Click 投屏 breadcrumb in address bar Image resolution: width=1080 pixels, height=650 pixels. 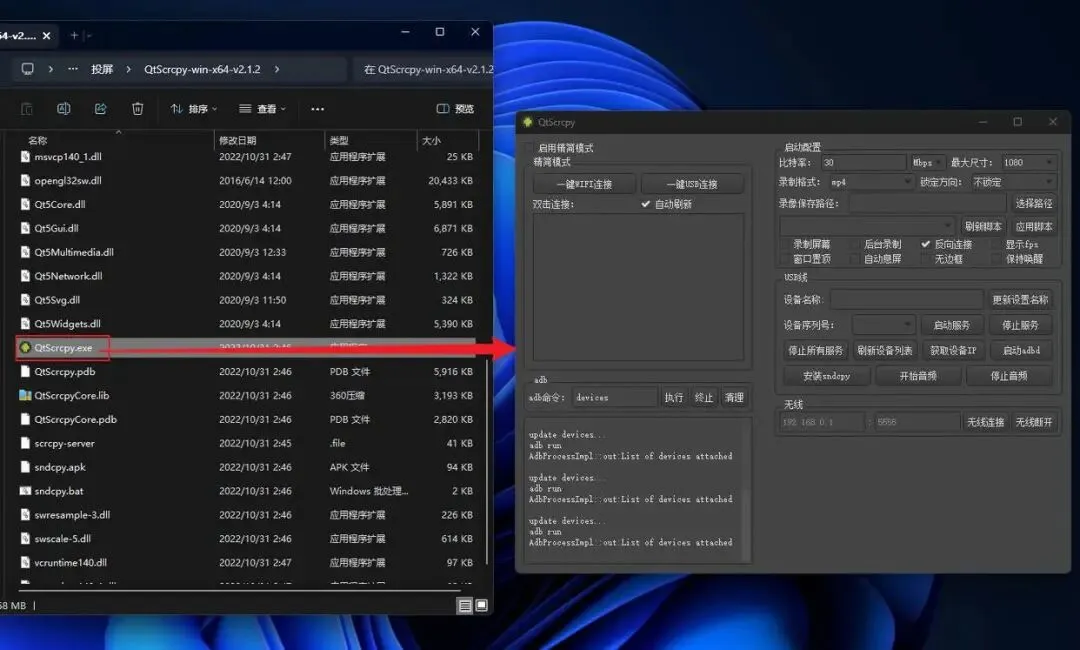tap(102, 69)
